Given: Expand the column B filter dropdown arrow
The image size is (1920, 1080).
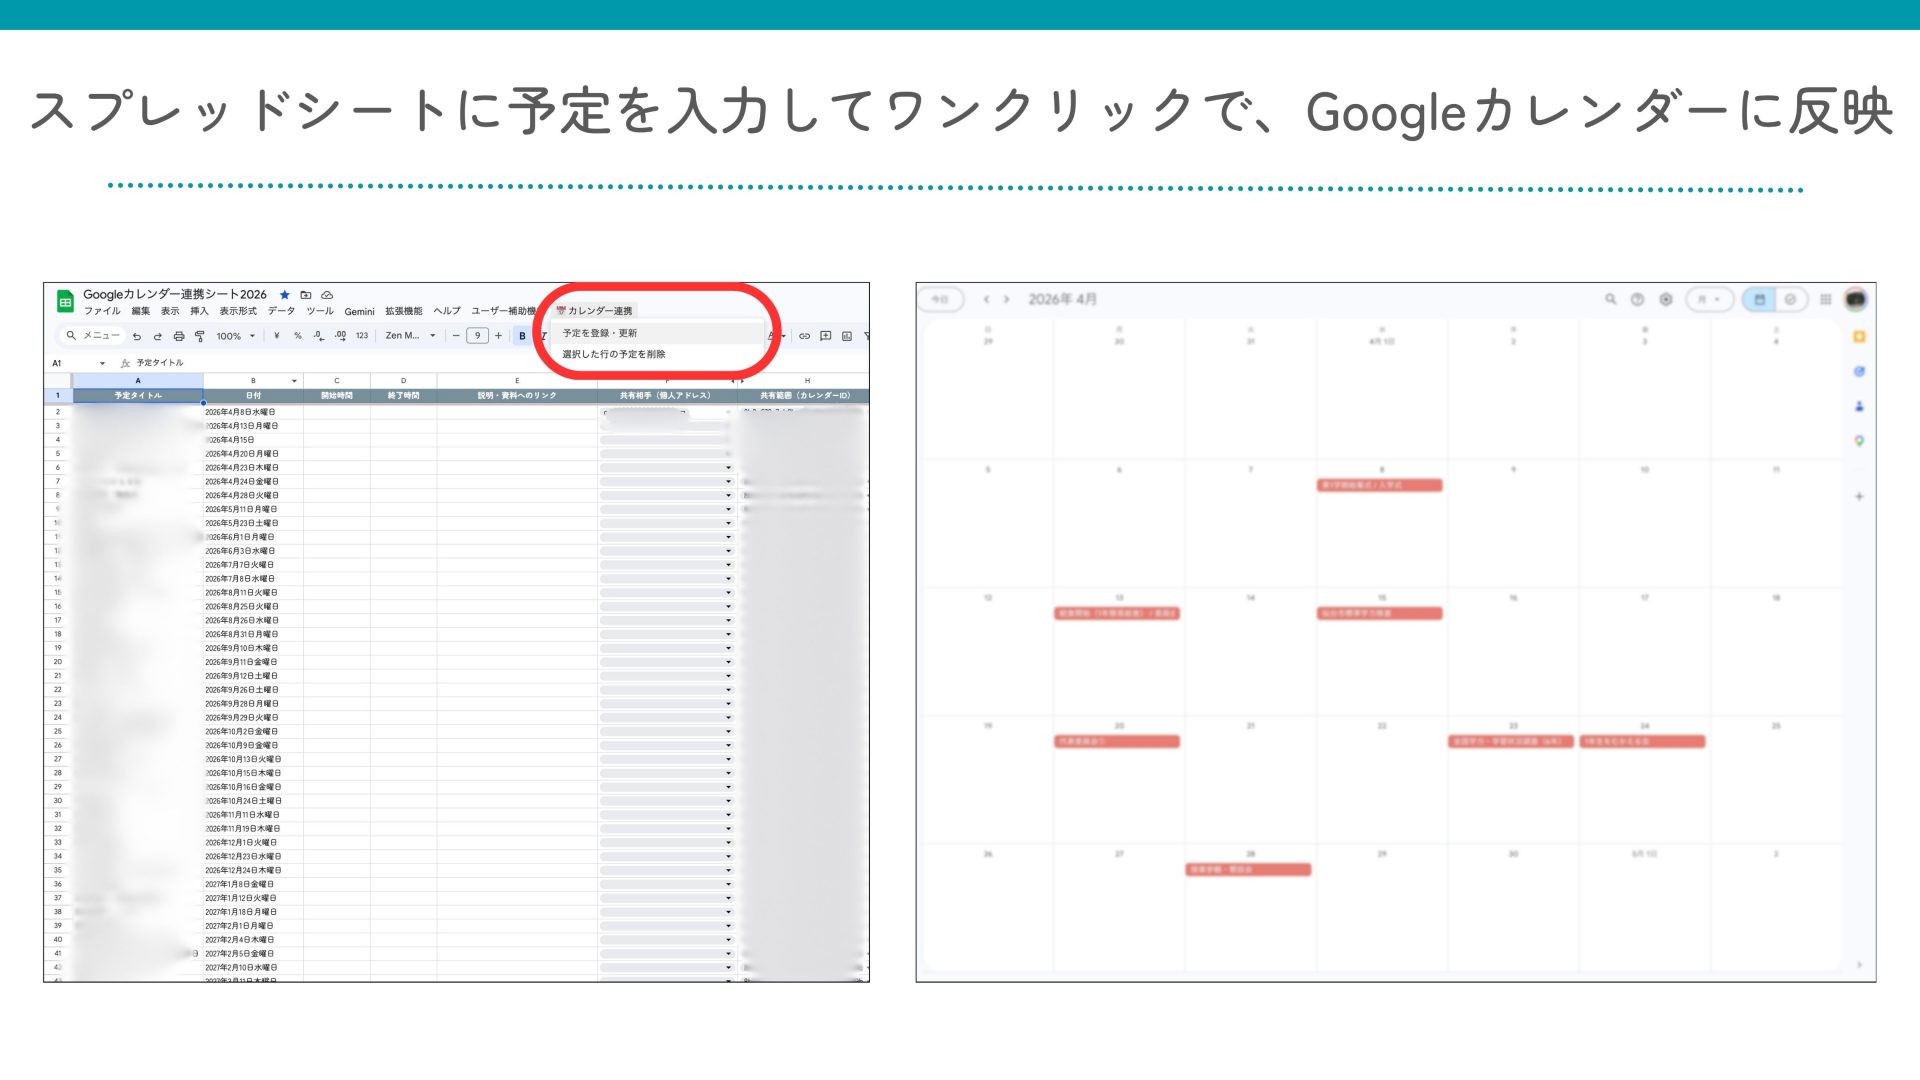Looking at the screenshot, I should point(292,378).
